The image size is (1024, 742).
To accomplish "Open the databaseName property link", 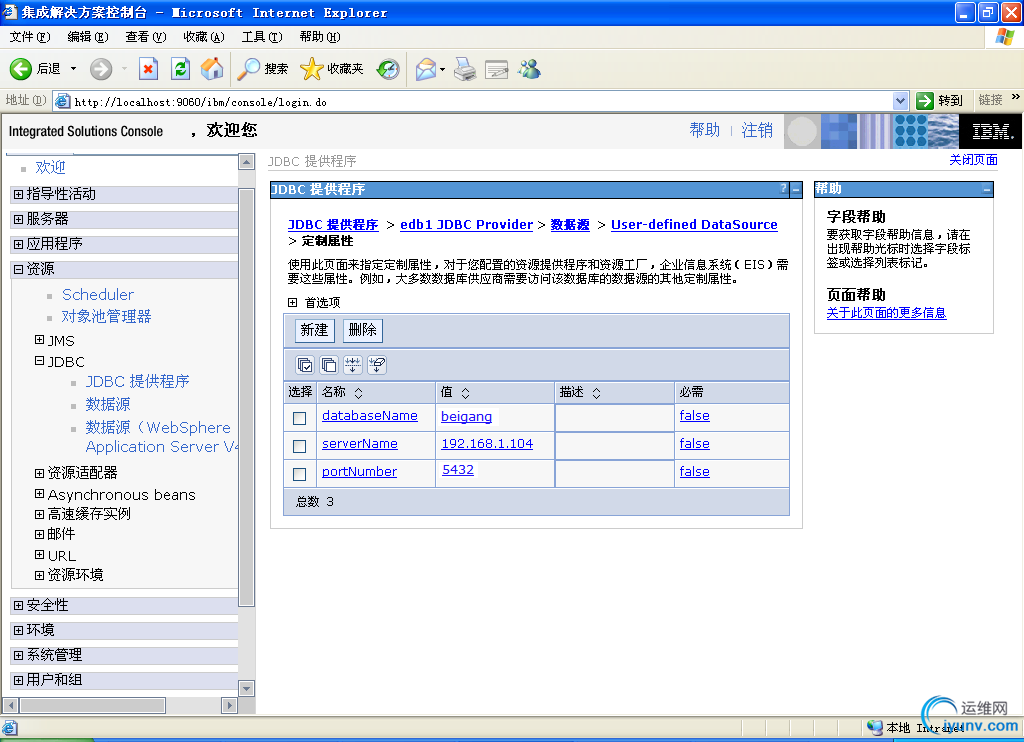I will click(x=370, y=415).
